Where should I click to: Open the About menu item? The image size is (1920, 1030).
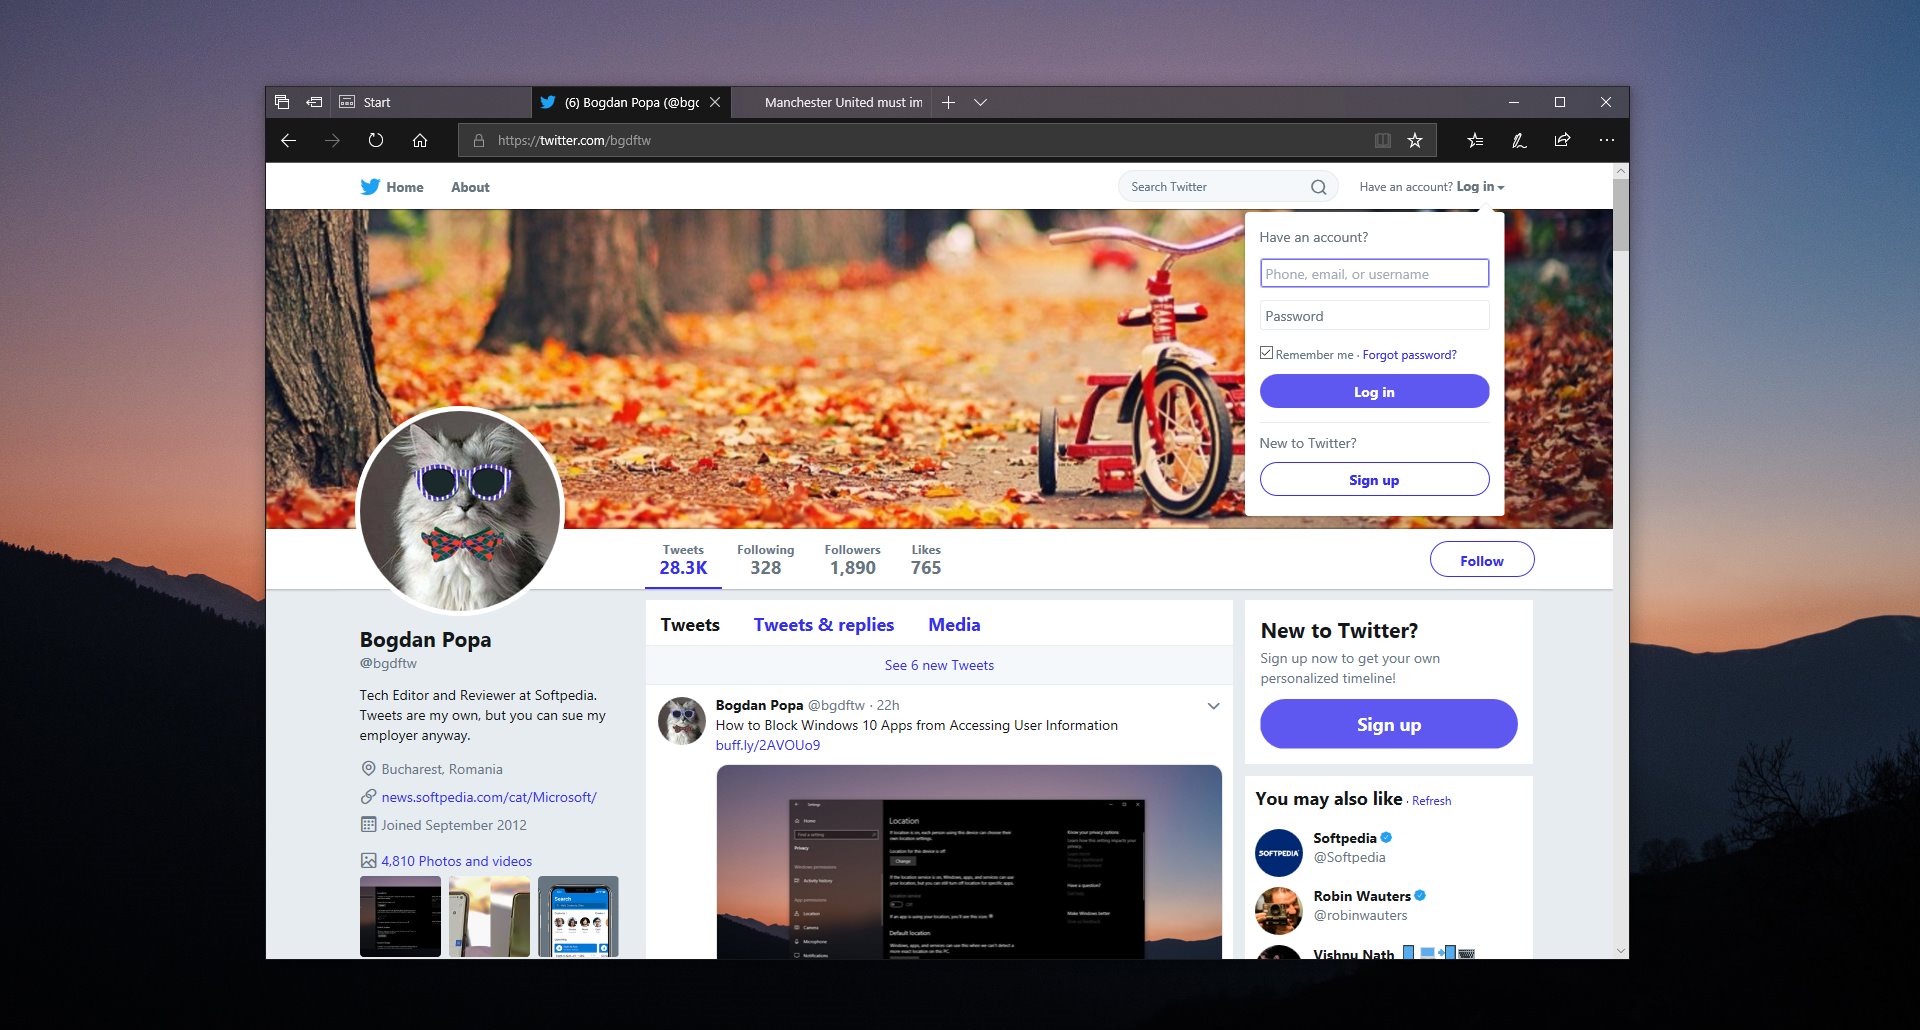tap(470, 187)
